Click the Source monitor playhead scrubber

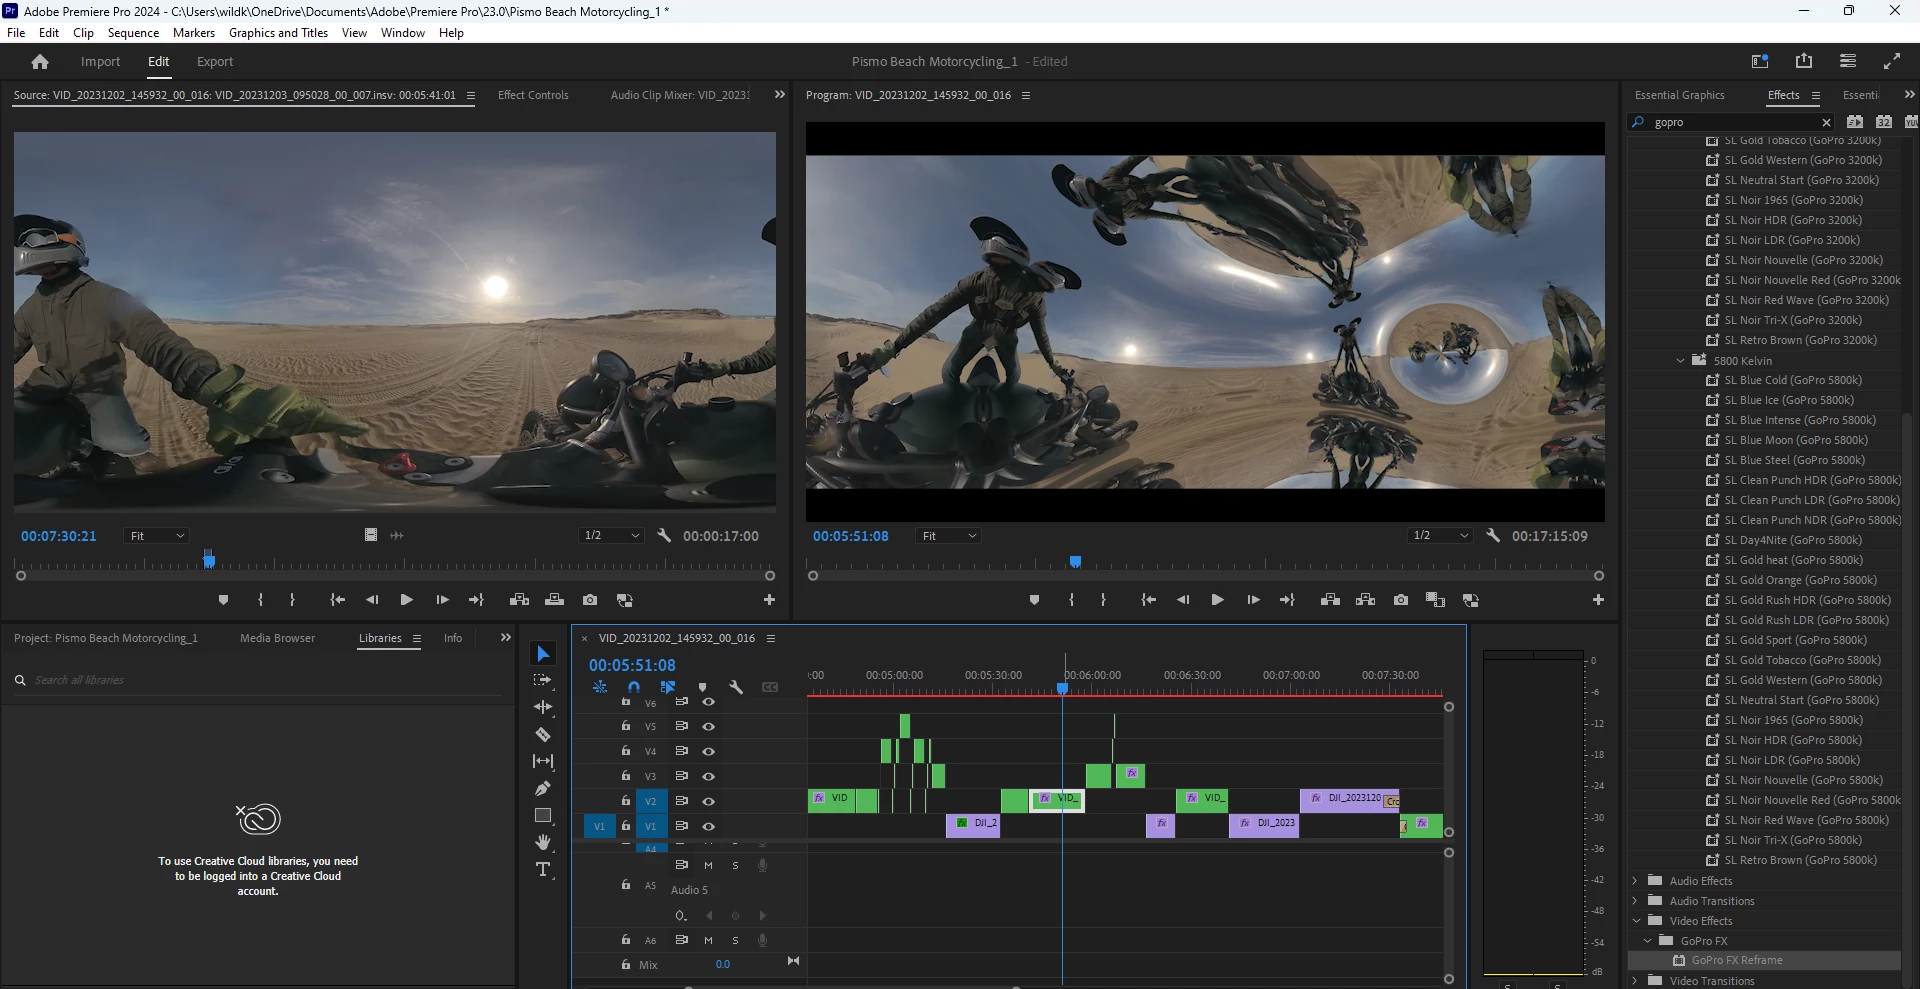[209, 560]
